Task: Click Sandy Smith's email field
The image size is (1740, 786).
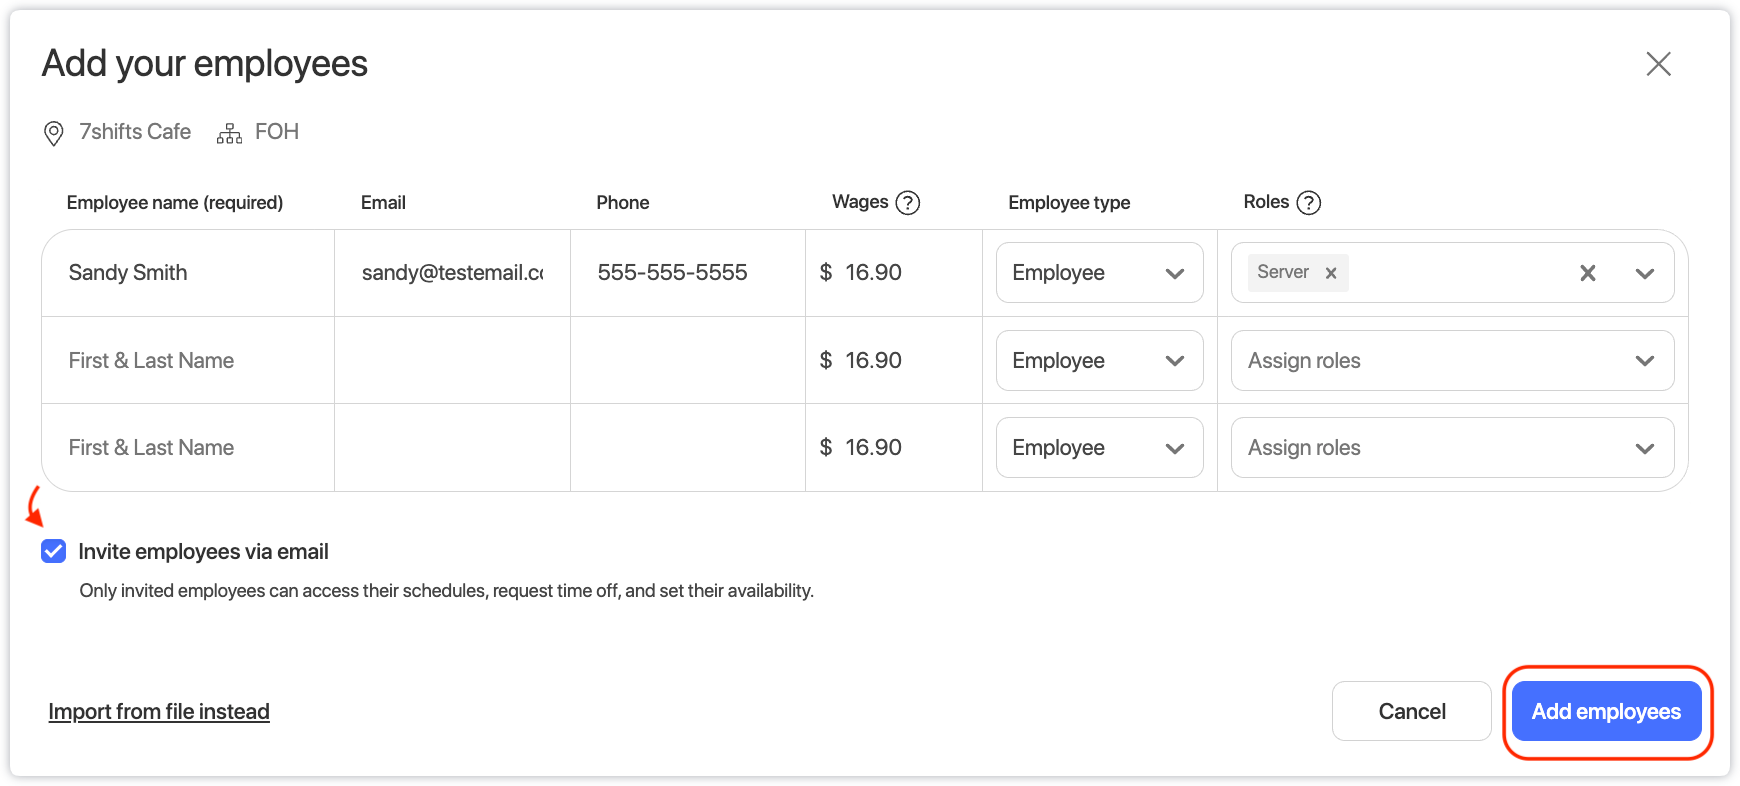Action: tap(452, 273)
